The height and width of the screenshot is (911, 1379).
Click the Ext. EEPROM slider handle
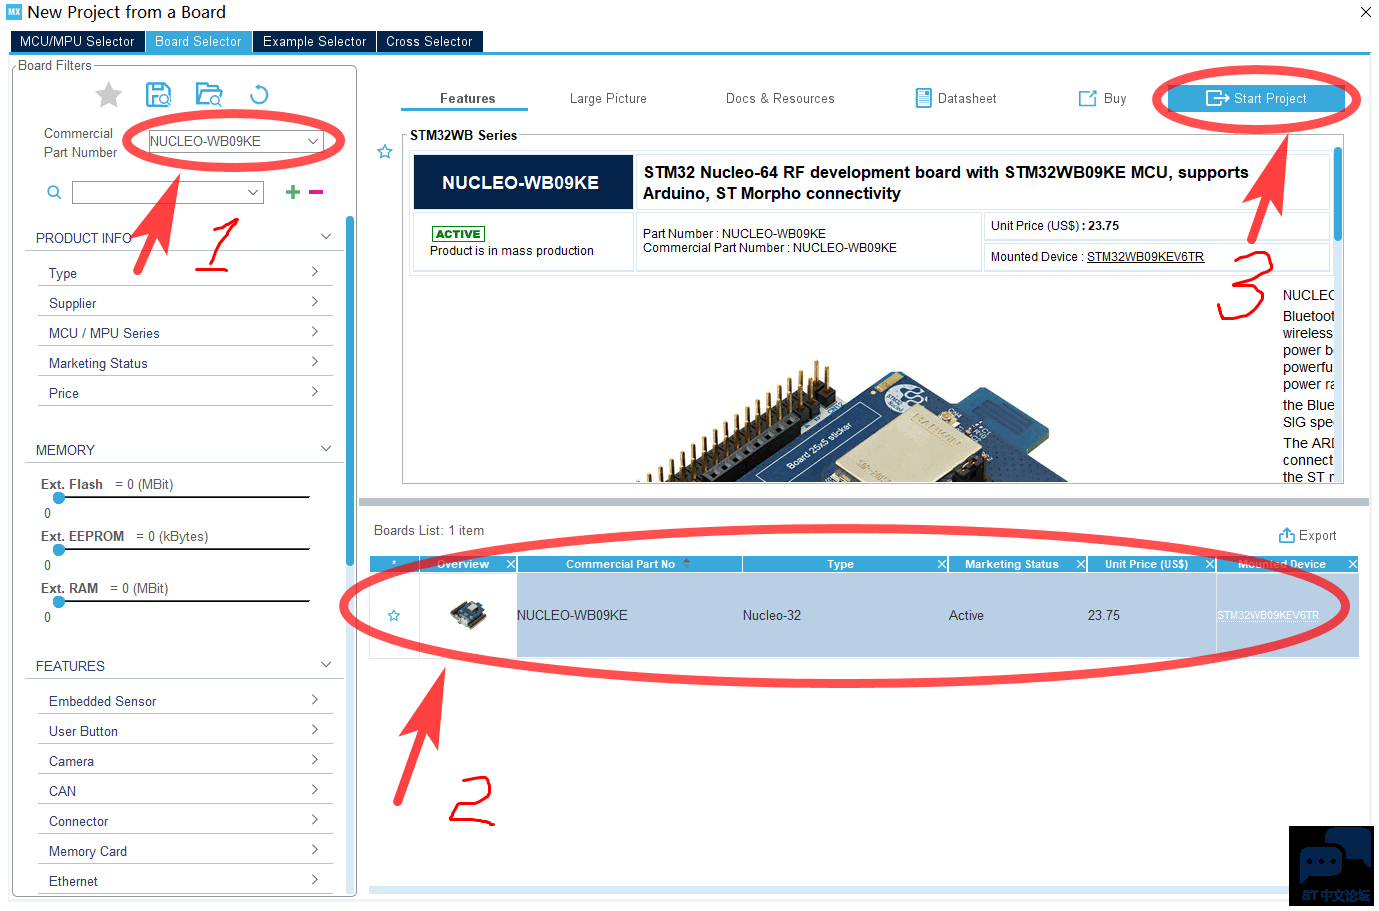click(x=59, y=549)
